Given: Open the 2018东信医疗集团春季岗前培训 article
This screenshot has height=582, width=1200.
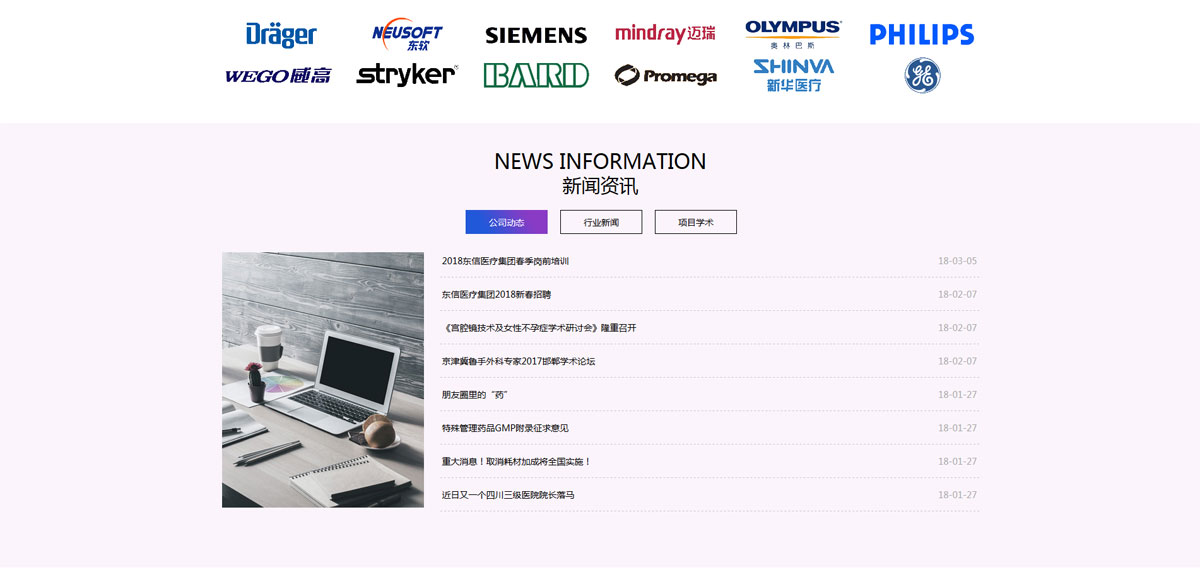Looking at the screenshot, I should 505,261.
